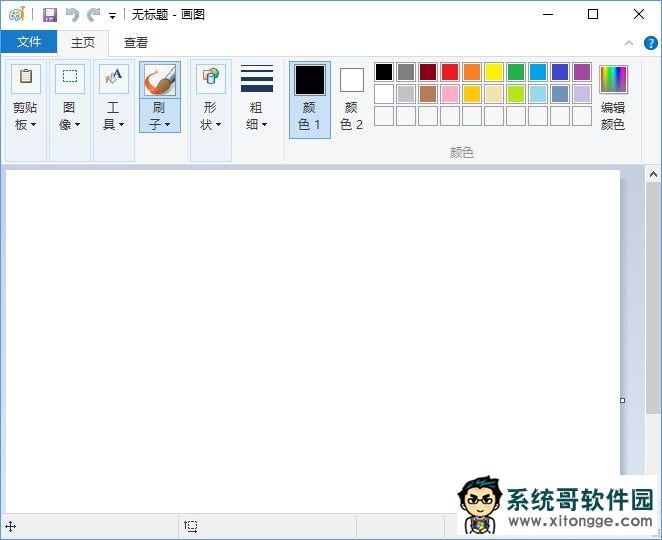Viewport: 662px width, 540px height.
Task: Pick the indigo color swatch
Action: [559, 72]
